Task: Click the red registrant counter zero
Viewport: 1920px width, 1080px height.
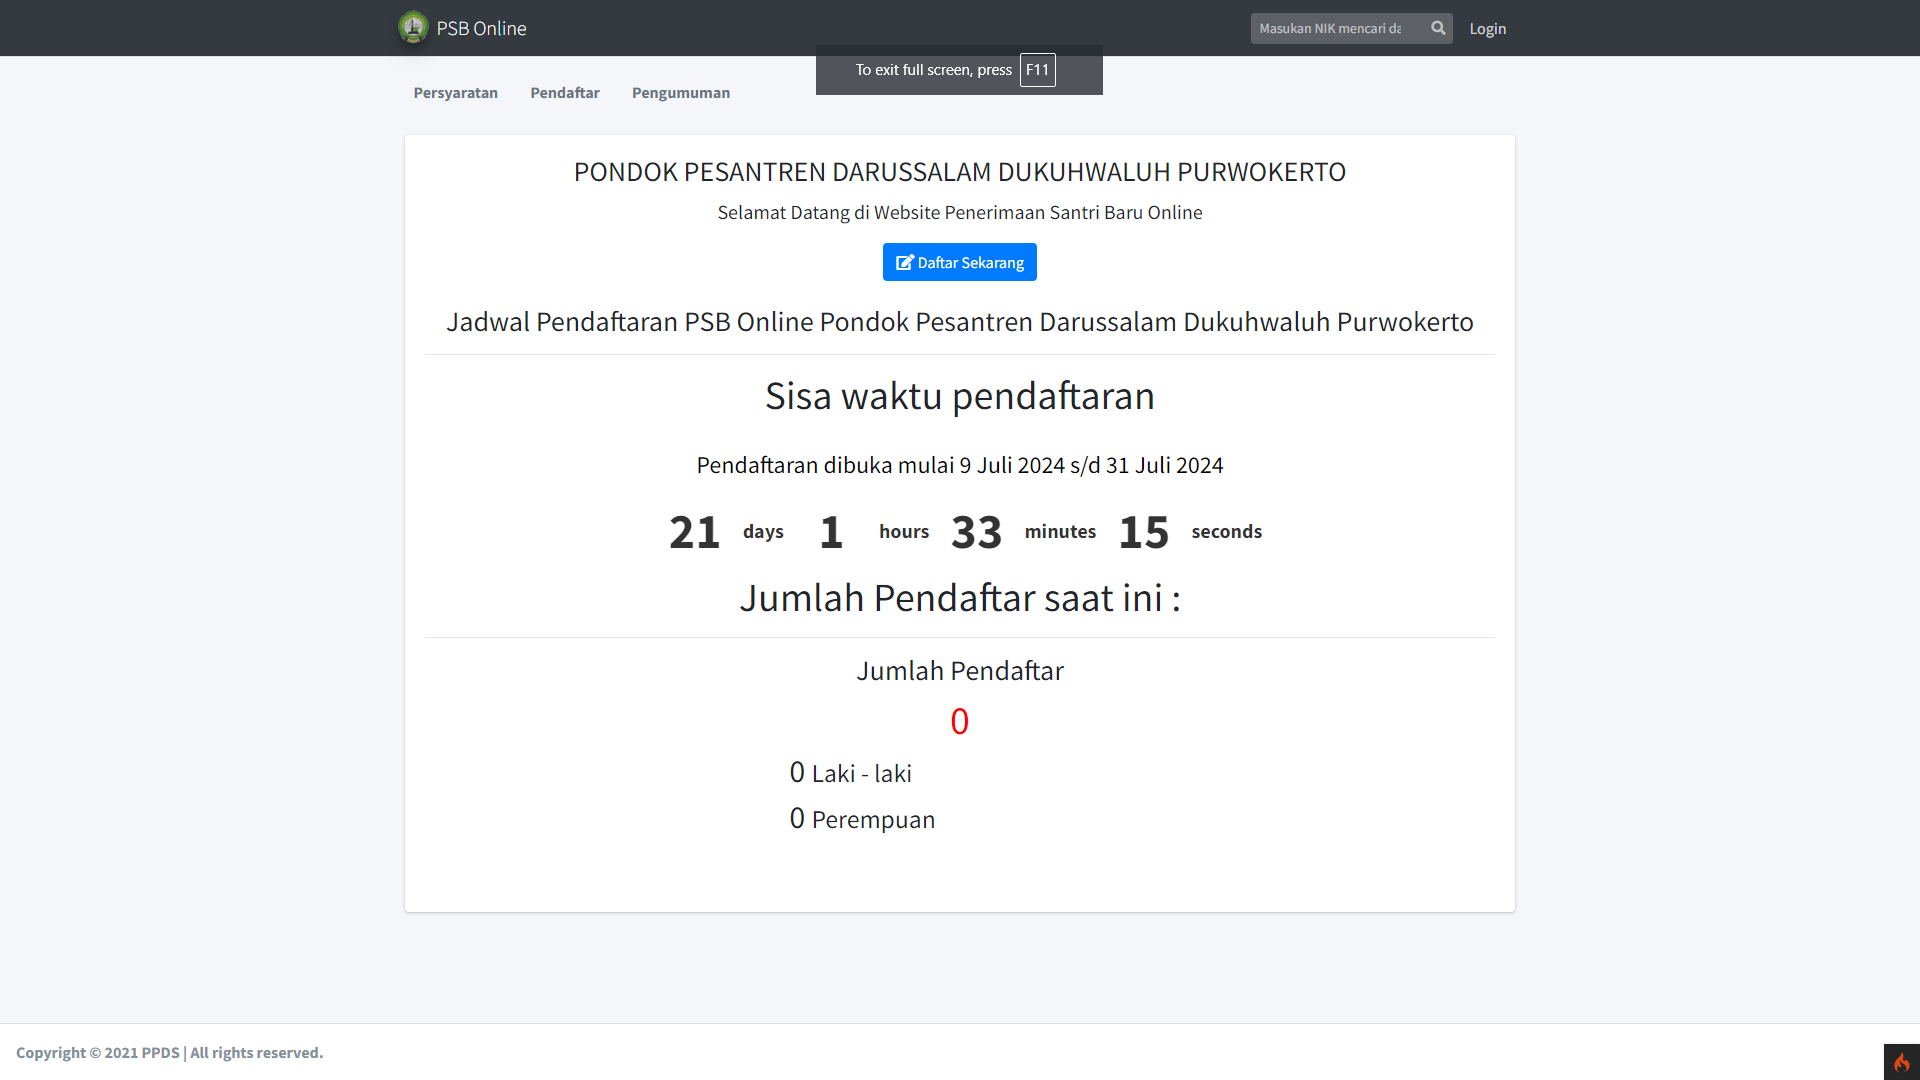Action: [959, 720]
